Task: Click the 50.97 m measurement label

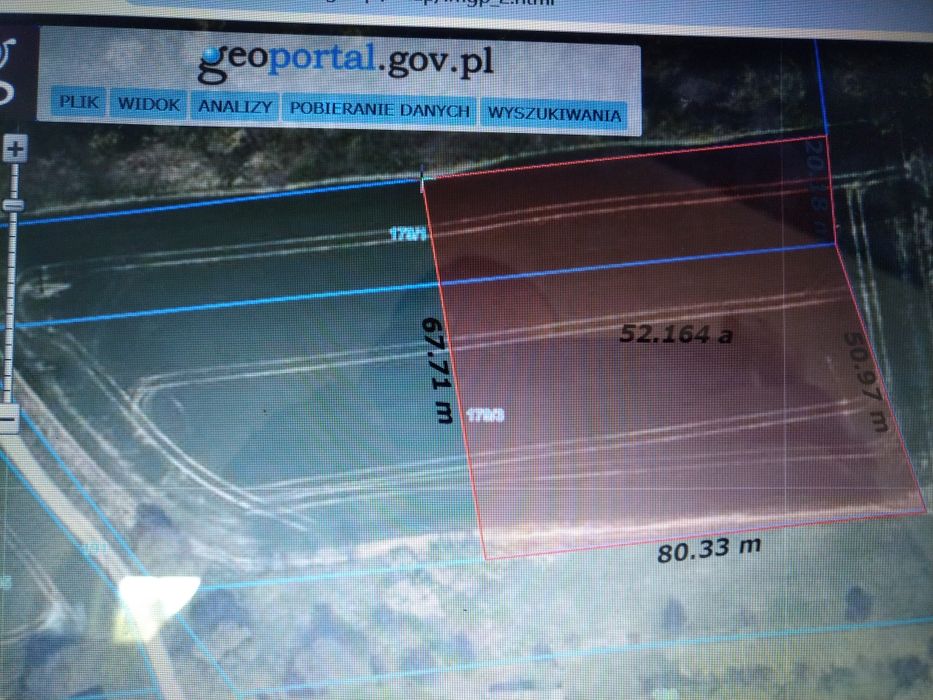Action: point(866,382)
